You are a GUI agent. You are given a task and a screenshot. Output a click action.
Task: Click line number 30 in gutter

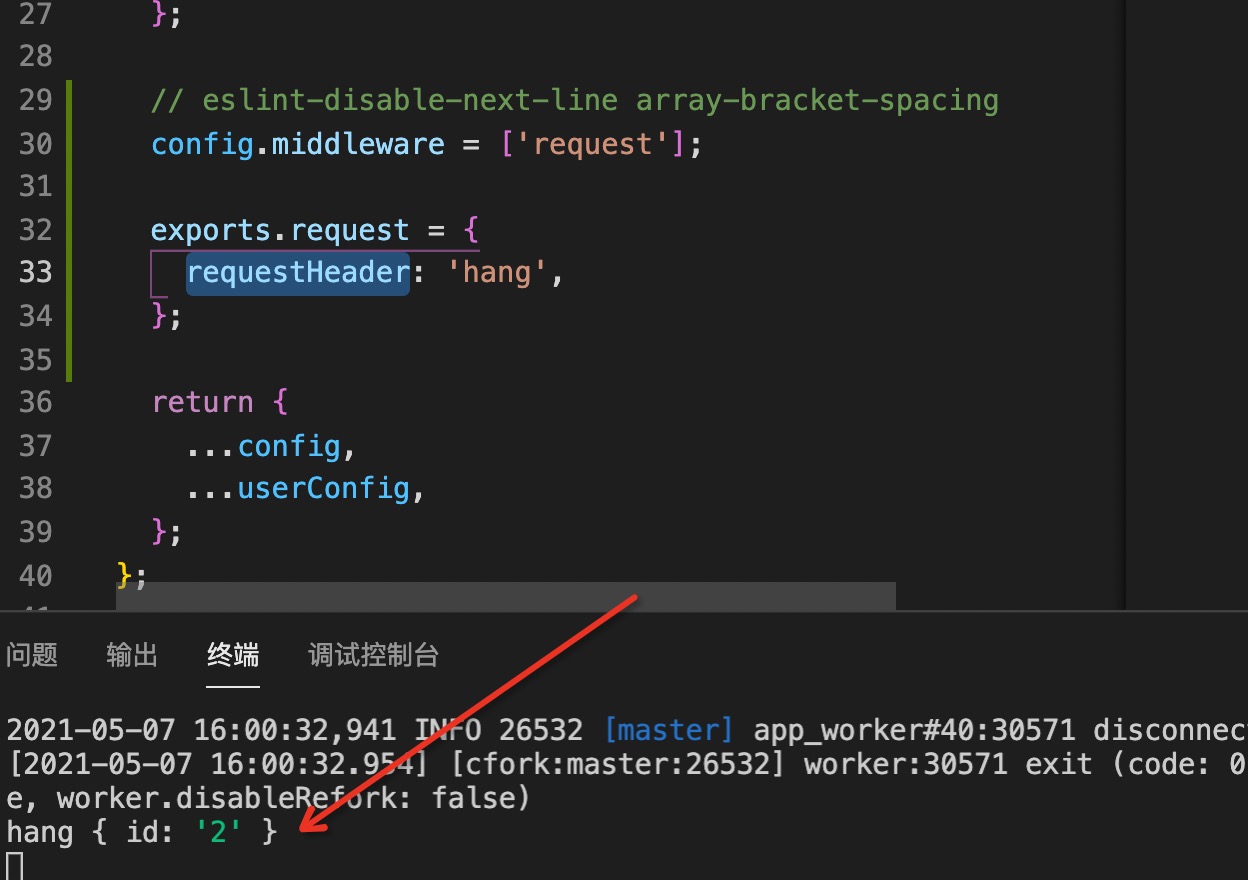pyautogui.click(x=35, y=144)
